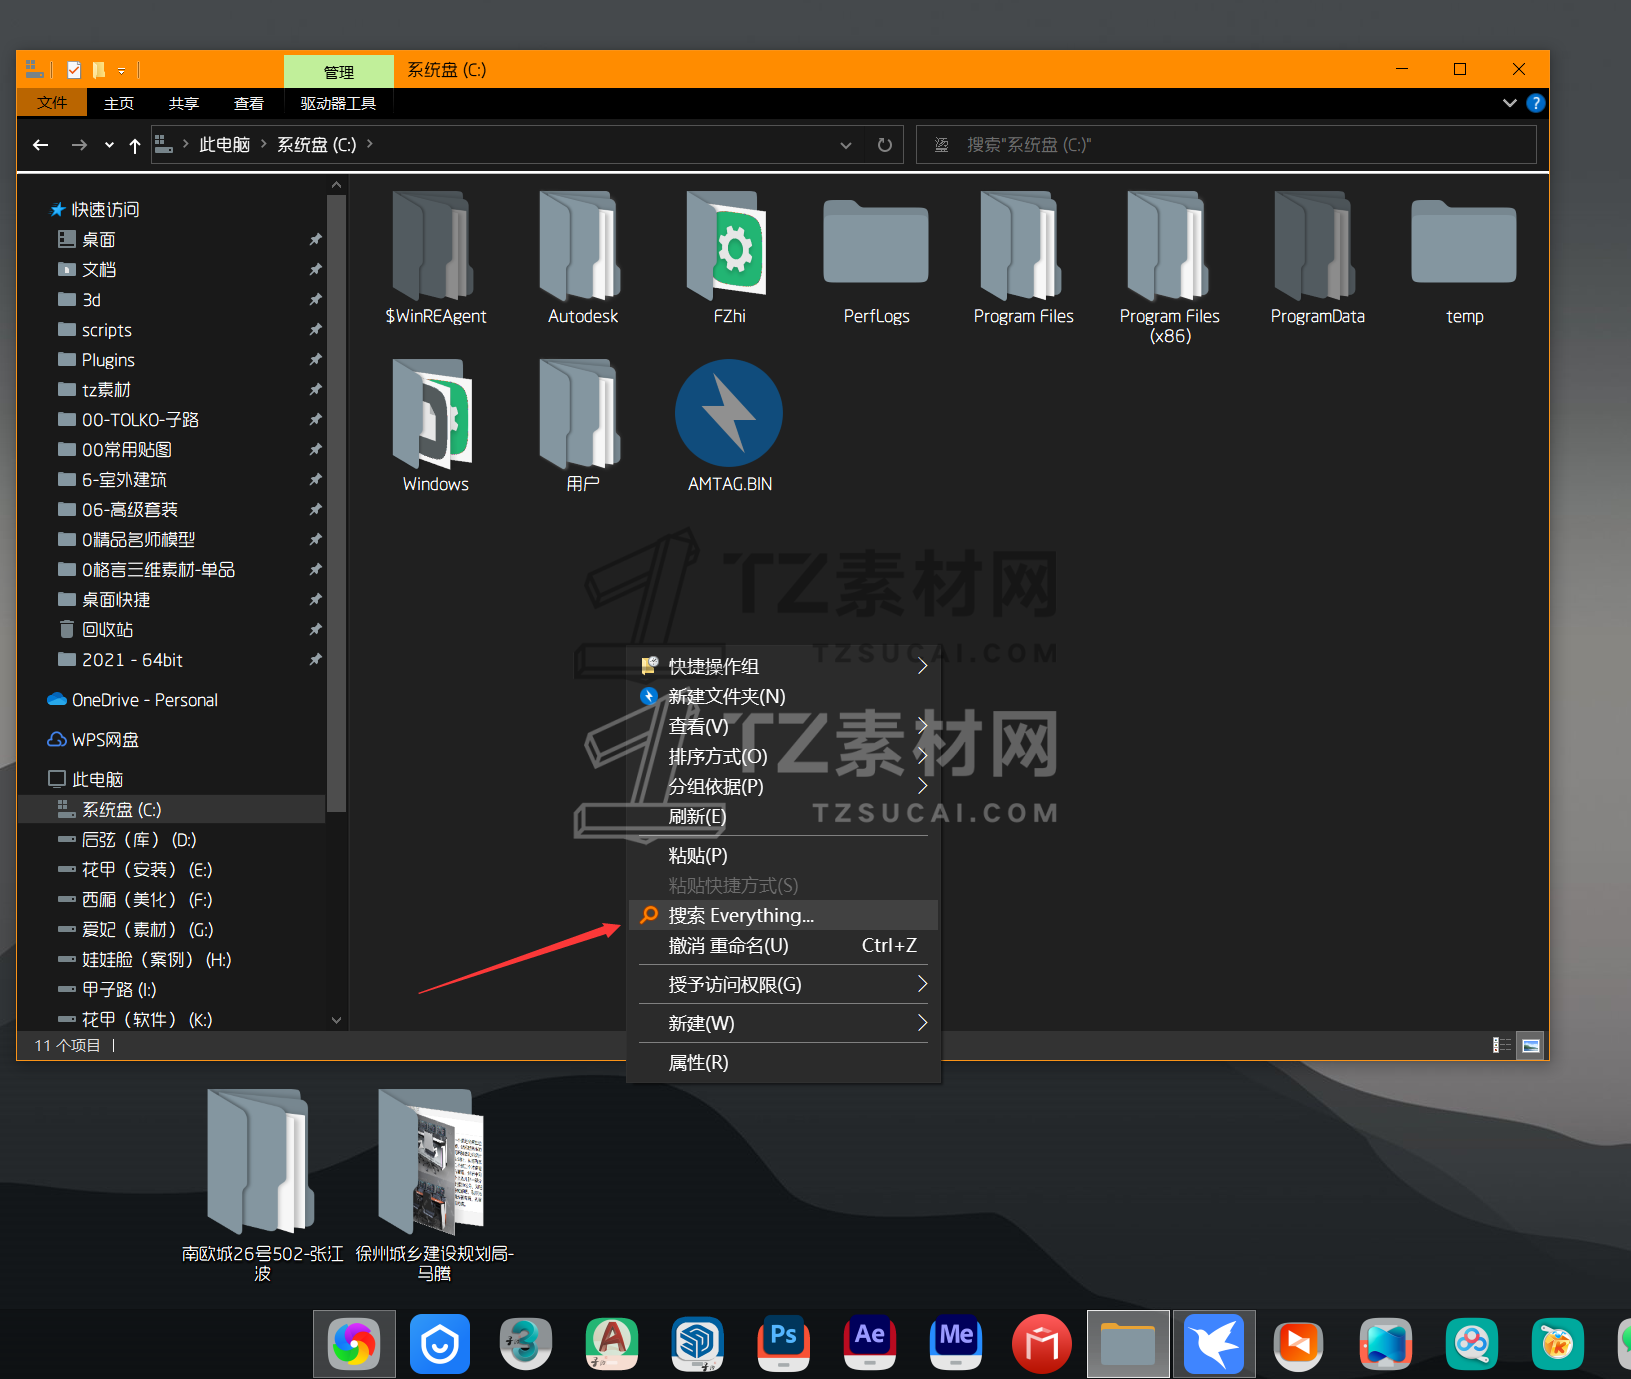Screen dimensions: 1631x1379
Task: Select the ProgramData folder
Action: pyautogui.click(x=1318, y=258)
